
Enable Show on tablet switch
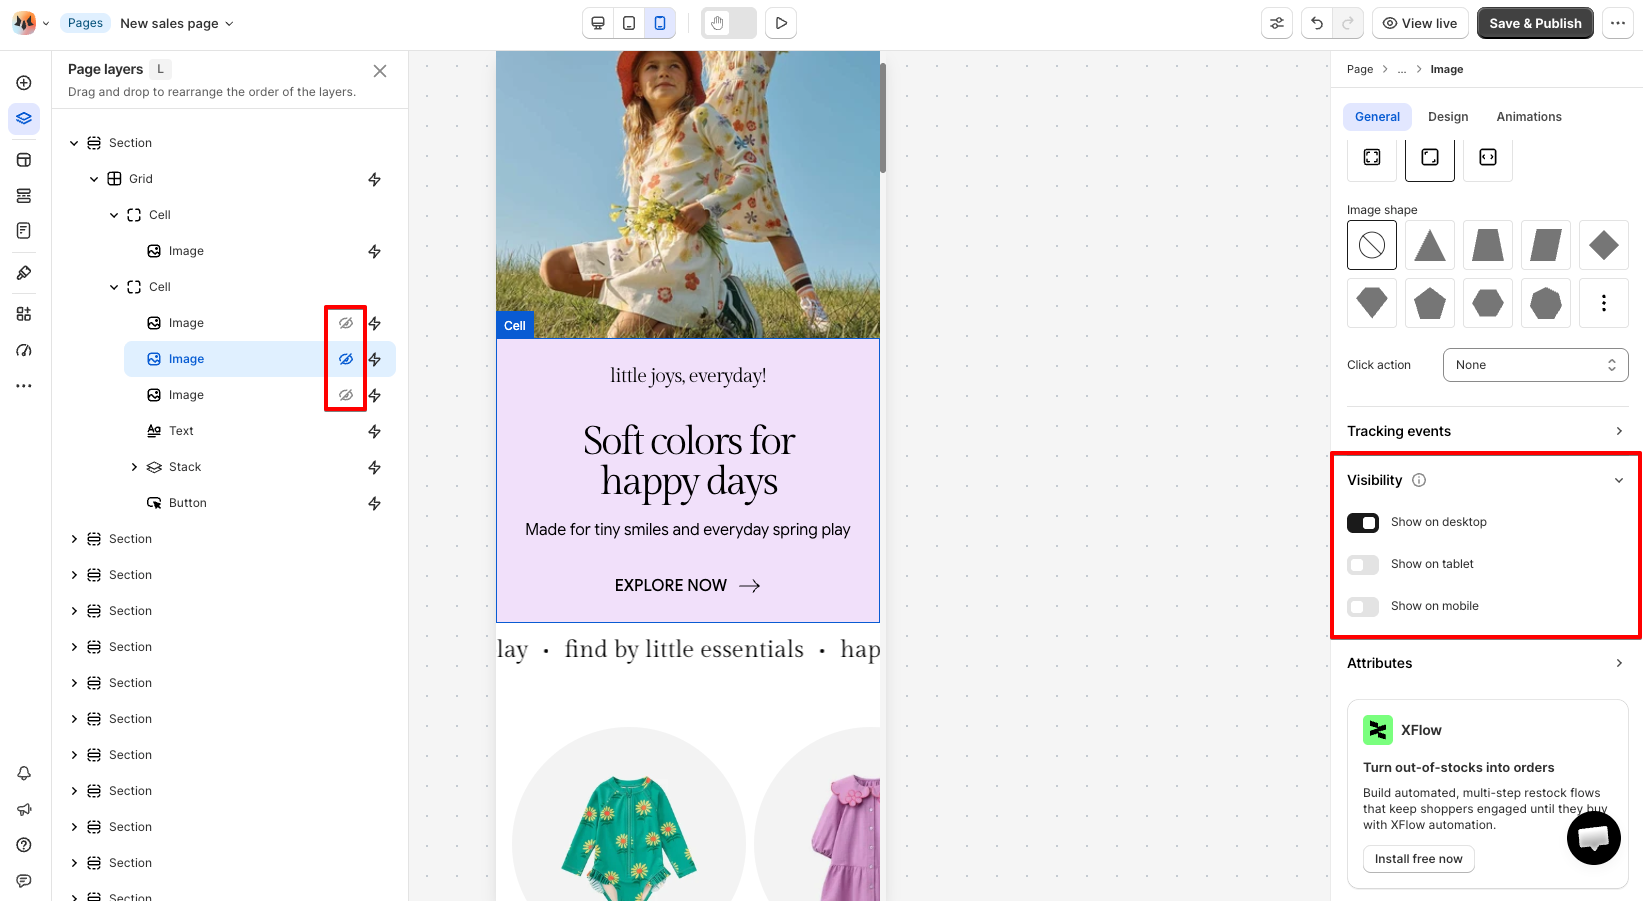(1363, 564)
